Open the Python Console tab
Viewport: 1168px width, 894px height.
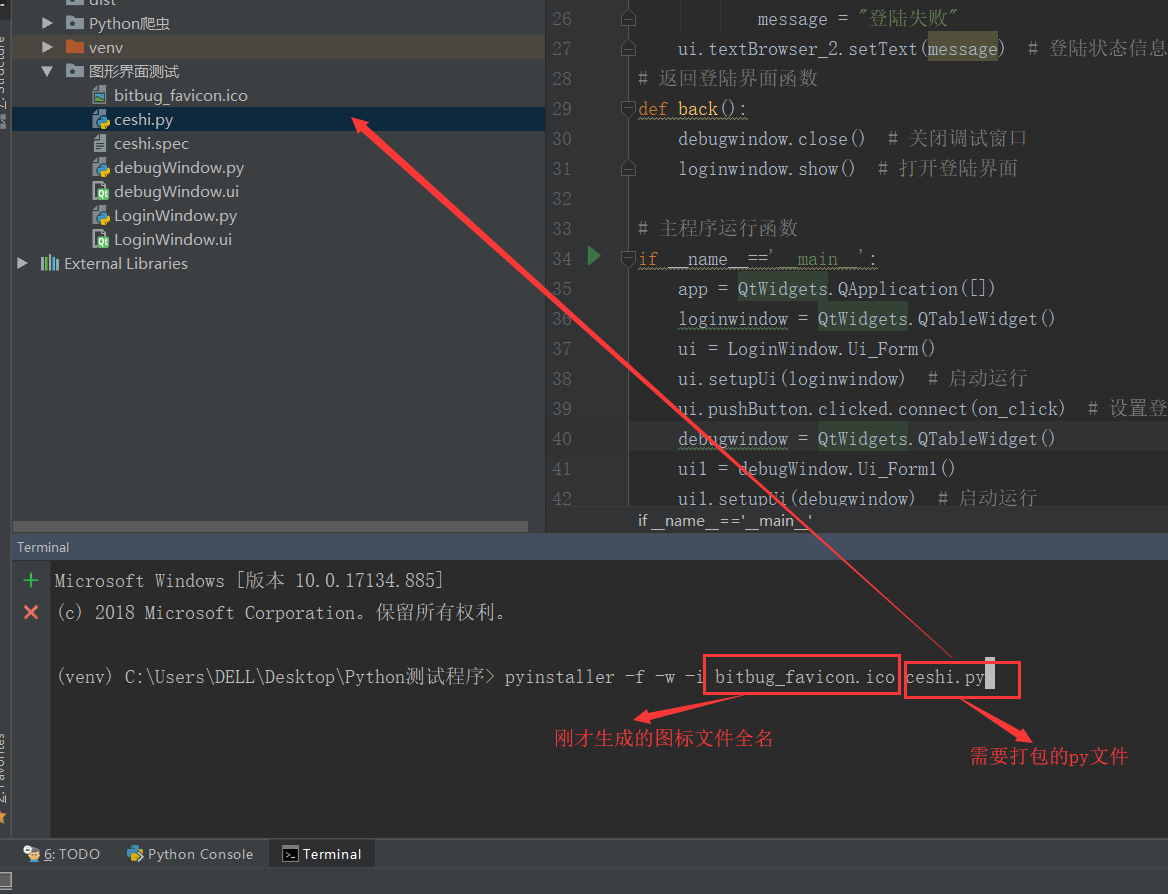click(191, 854)
